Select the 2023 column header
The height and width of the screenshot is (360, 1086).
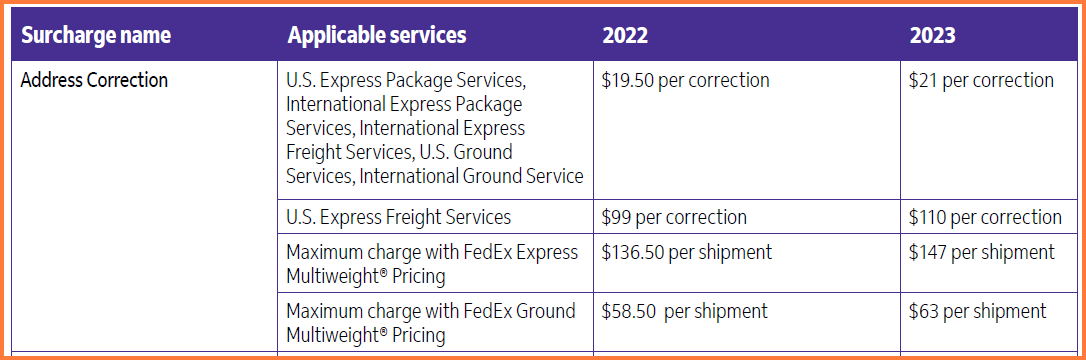[932, 36]
